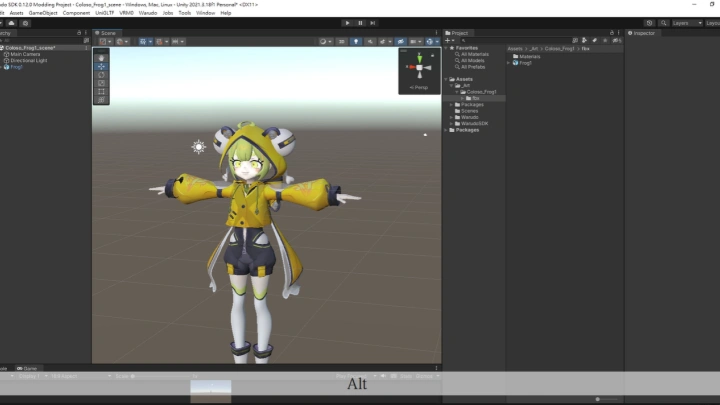Open the Assets menu

pos(16,13)
